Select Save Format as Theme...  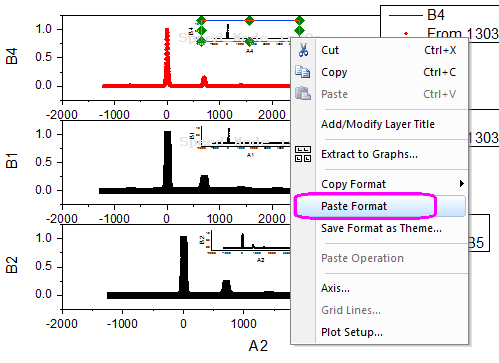click(381, 228)
